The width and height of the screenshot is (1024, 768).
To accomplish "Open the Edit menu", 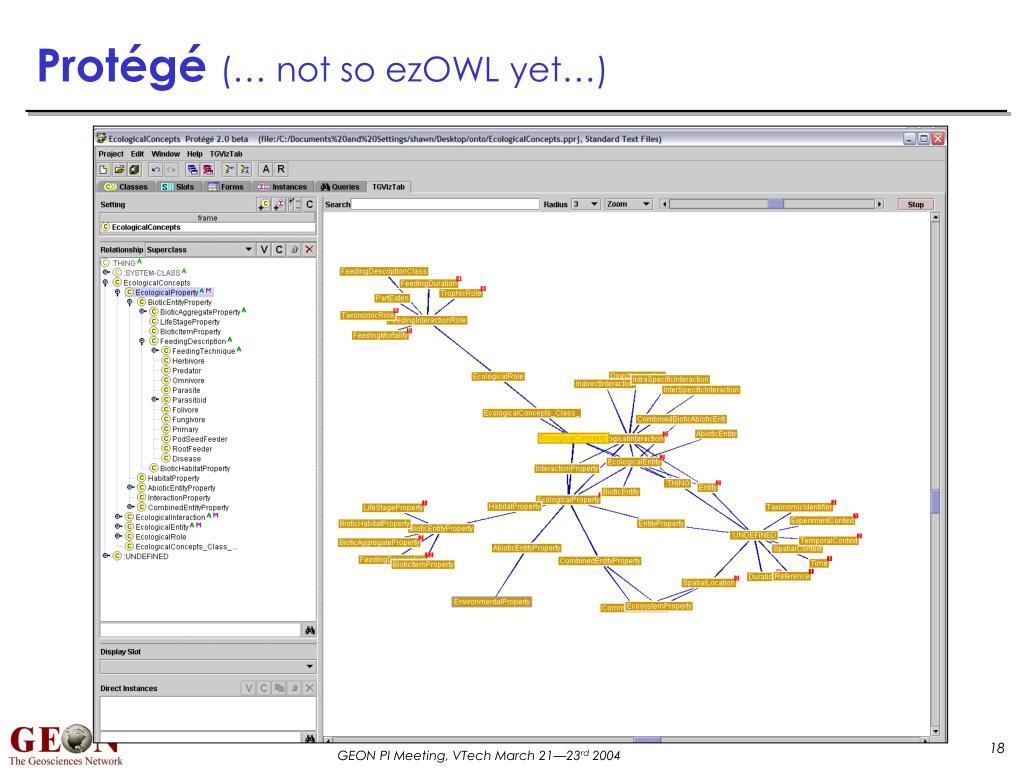I will click(137, 154).
